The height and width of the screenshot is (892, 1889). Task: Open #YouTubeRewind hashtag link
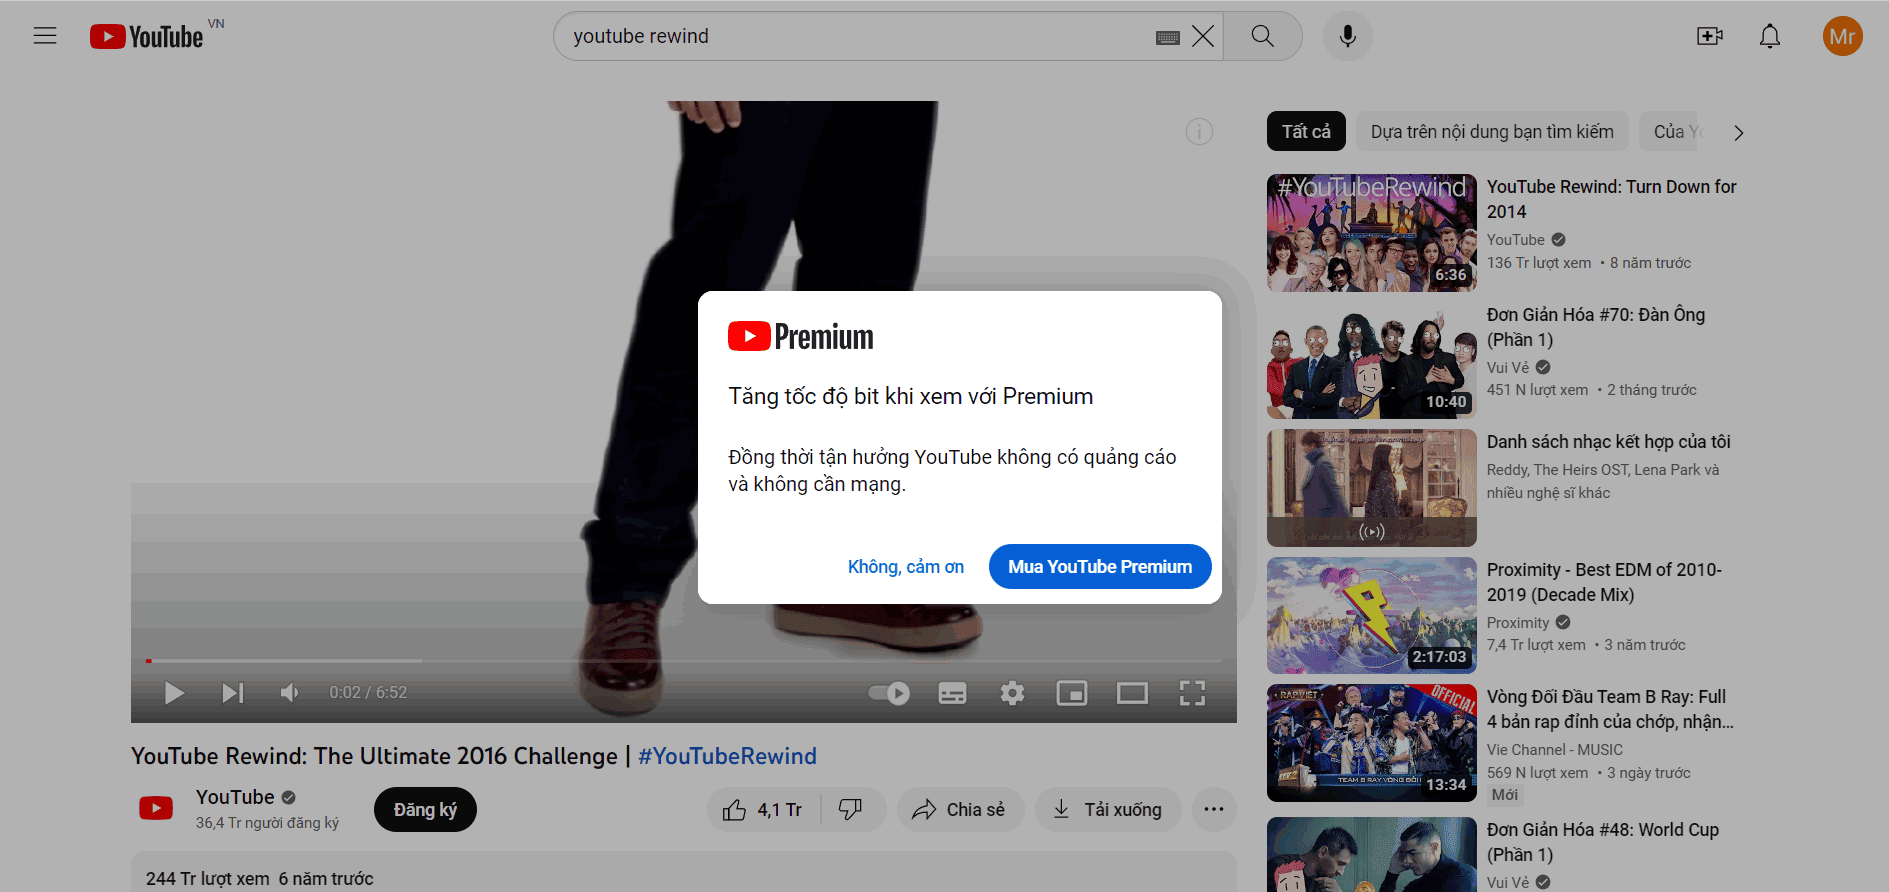727,756
